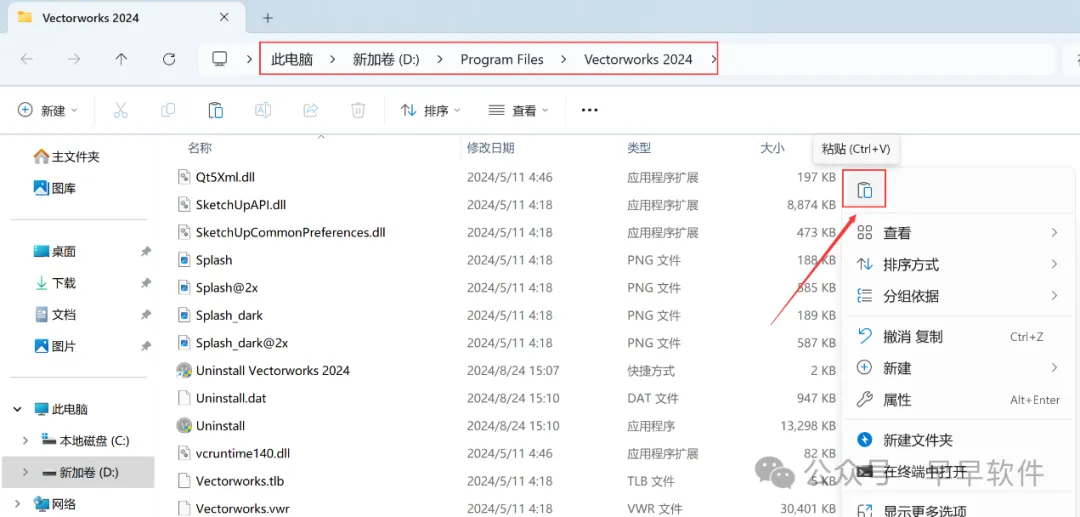Click the Cut scissors toolbar icon
1080x517 pixels.
click(x=121, y=110)
